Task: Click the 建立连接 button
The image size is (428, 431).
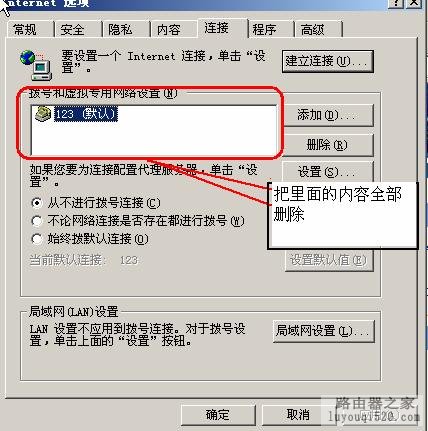Action: click(x=327, y=61)
